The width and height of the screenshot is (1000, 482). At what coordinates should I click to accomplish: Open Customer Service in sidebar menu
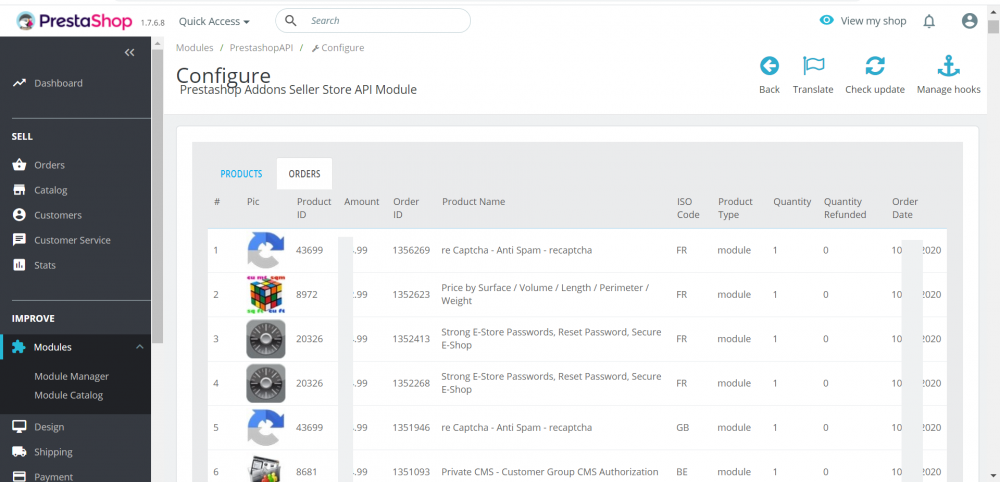(x=72, y=240)
